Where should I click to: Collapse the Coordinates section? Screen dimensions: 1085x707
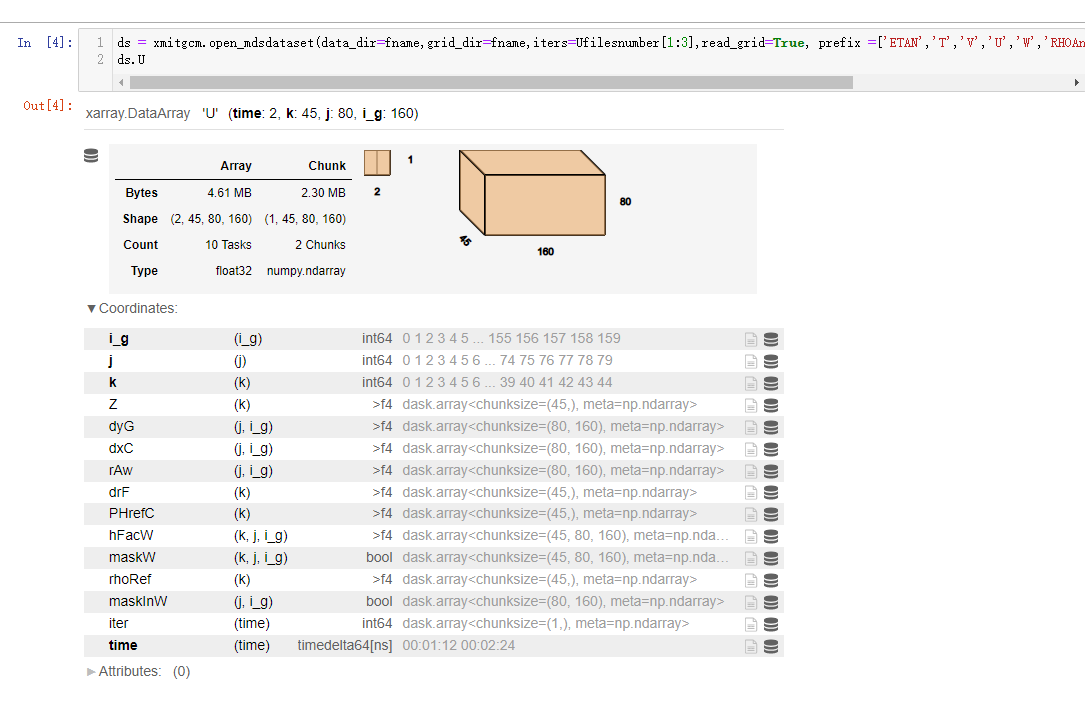132,309
